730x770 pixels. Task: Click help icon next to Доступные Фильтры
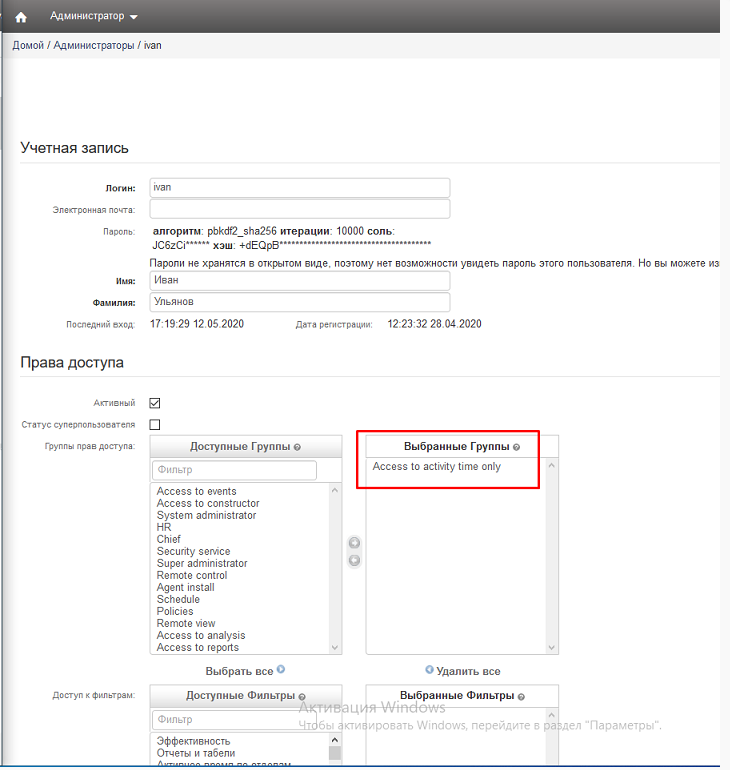302,697
